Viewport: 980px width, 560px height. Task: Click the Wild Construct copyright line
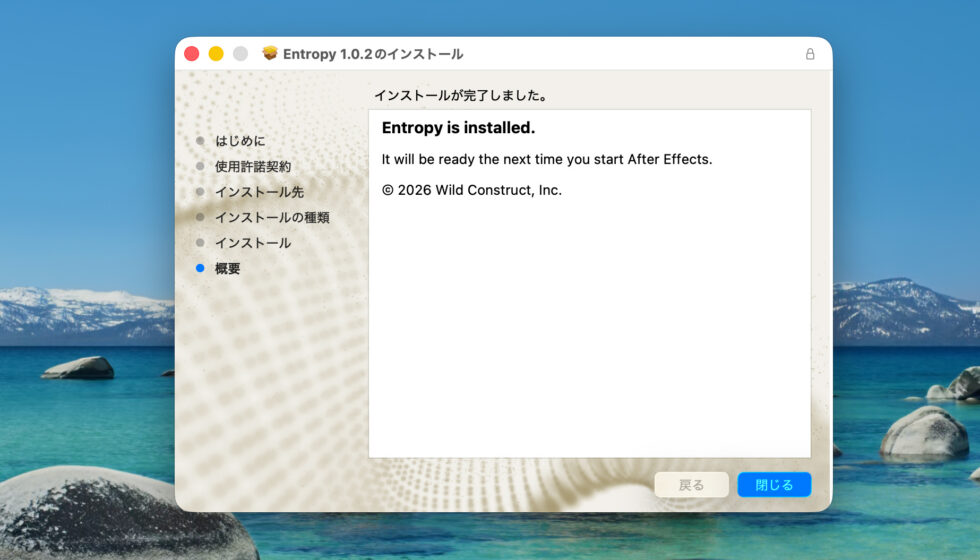tap(472, 190)
